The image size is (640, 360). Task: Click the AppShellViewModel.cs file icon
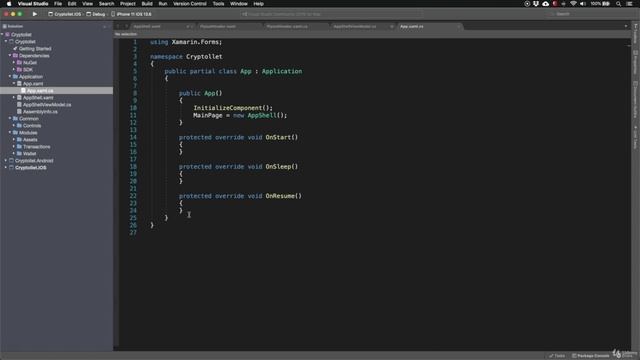coord(19,104)
